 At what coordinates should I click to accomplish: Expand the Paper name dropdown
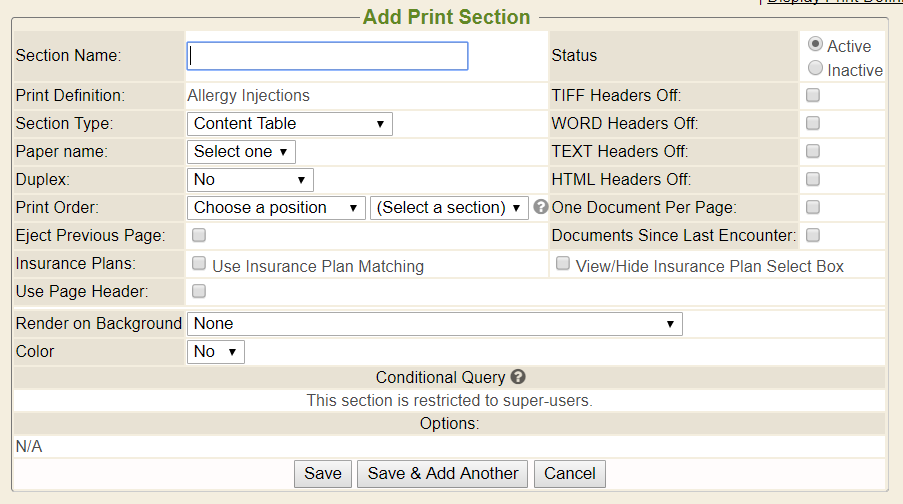(x=241, y=151)
